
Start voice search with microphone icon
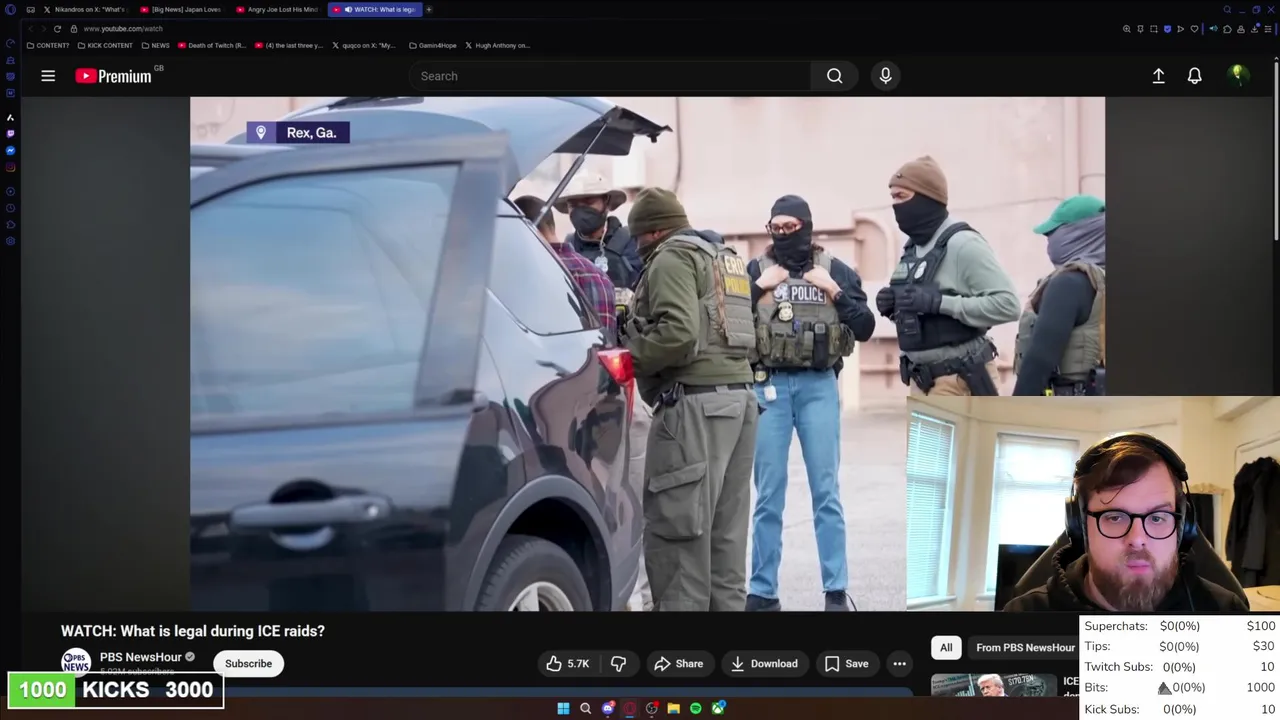(x=885, y=76)
